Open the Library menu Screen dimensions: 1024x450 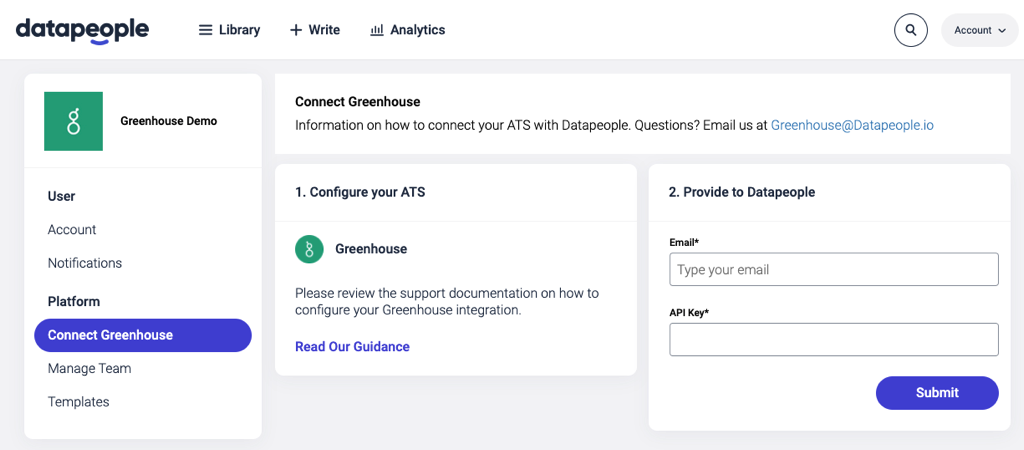[x=229, y=30]
